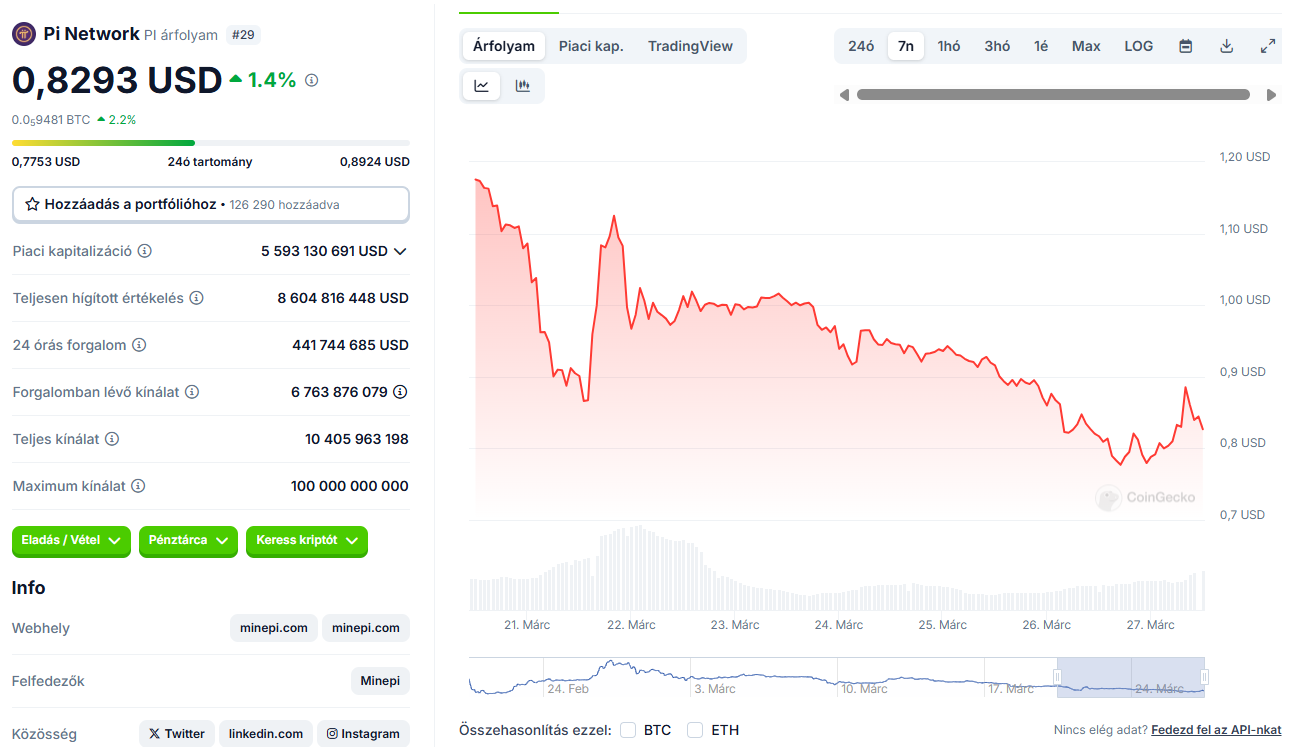The image size is (1299, 751).
Task: Expand chart to fullscreen
Action: tap(1268, 46)
